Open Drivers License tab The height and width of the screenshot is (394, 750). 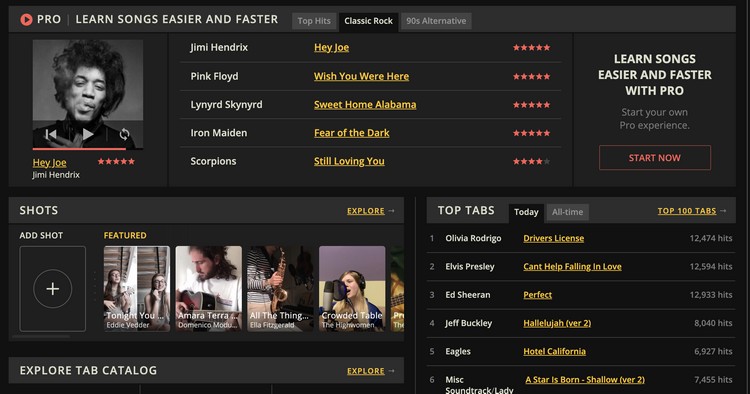point(553,238)
